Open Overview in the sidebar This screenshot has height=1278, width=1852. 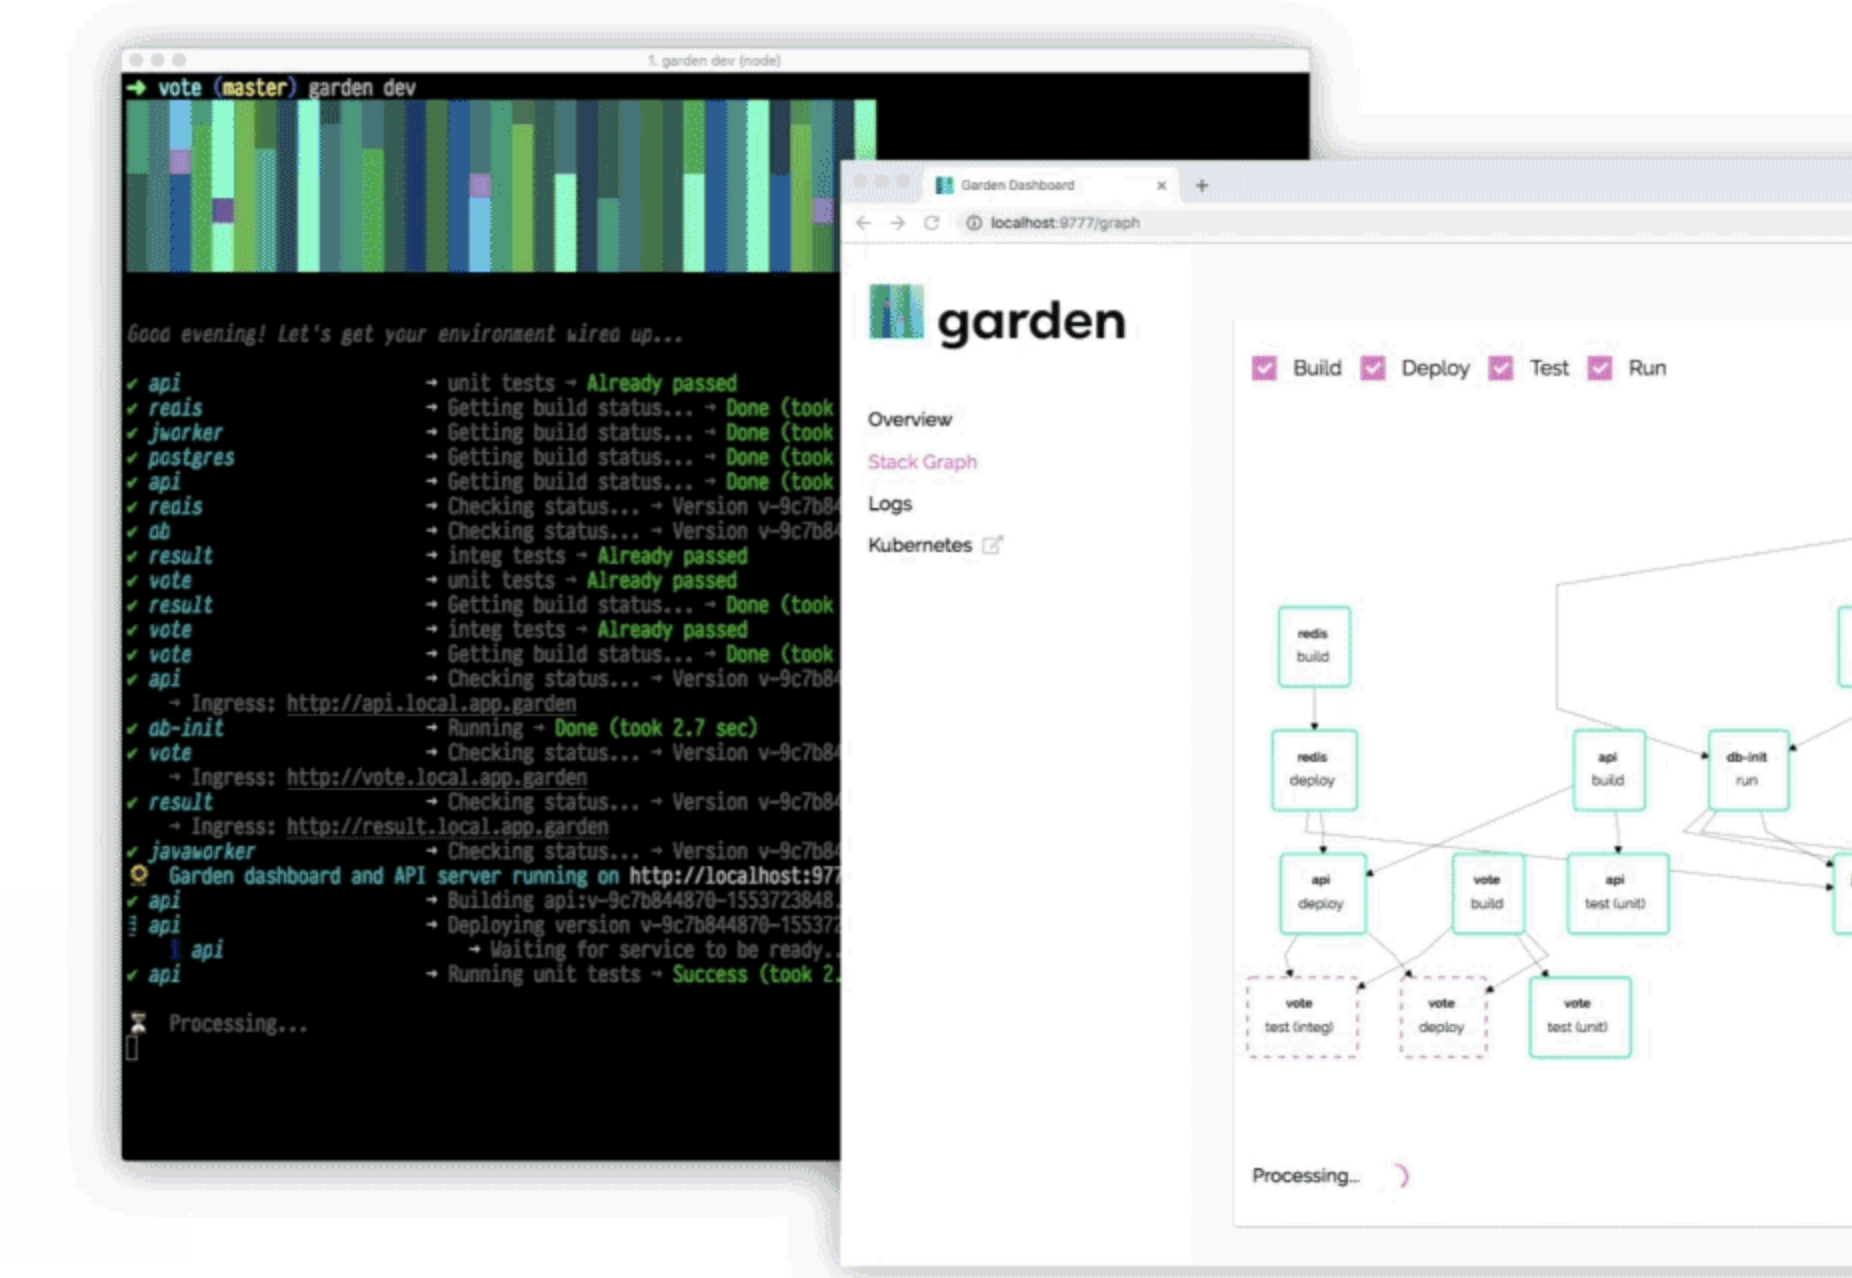click(910, 419)
